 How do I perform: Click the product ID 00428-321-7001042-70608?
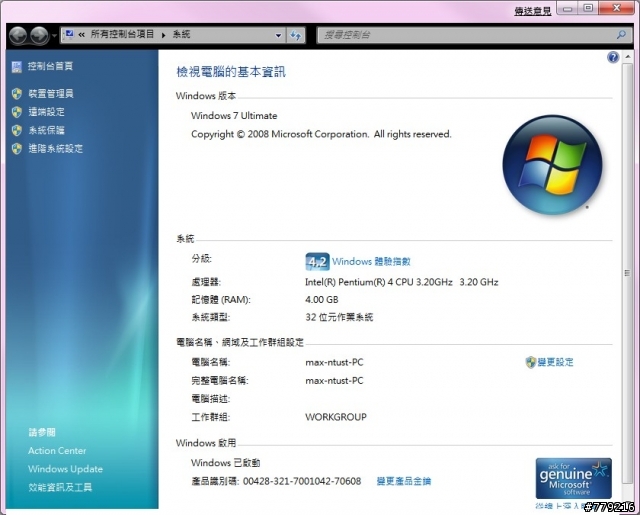coord(302,482)
